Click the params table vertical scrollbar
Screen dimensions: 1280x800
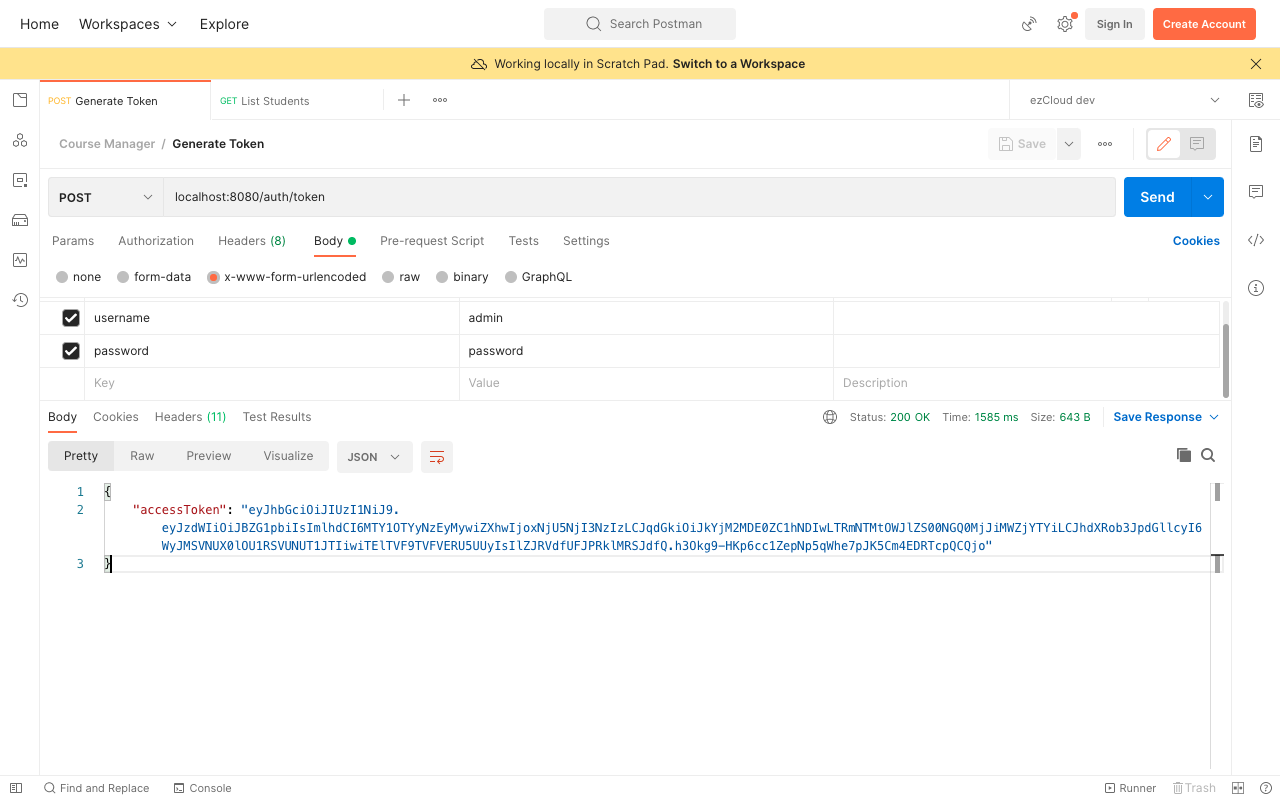(x=1226, y=360)
